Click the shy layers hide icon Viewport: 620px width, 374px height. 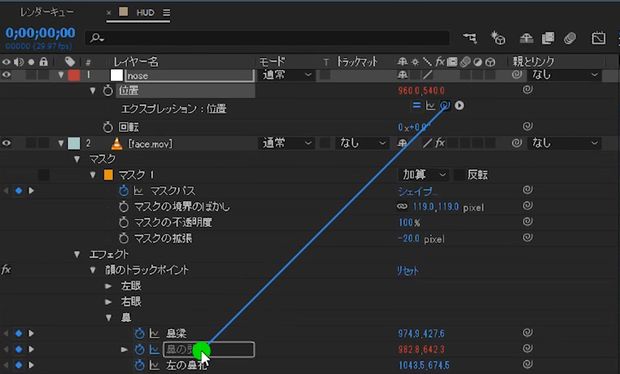click(526, 38)
